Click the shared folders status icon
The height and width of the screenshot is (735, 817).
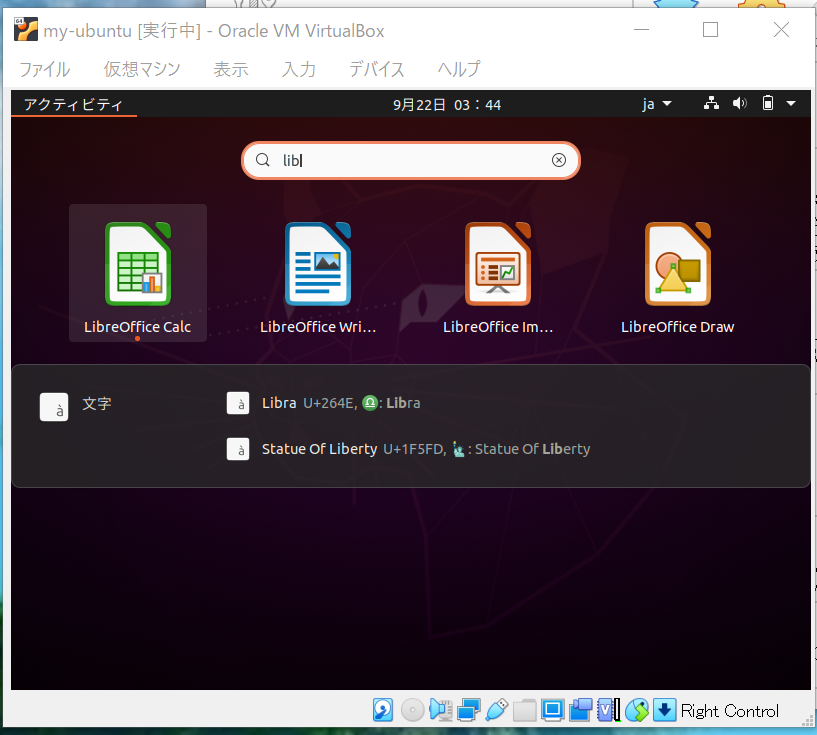(x=525, y=710)
